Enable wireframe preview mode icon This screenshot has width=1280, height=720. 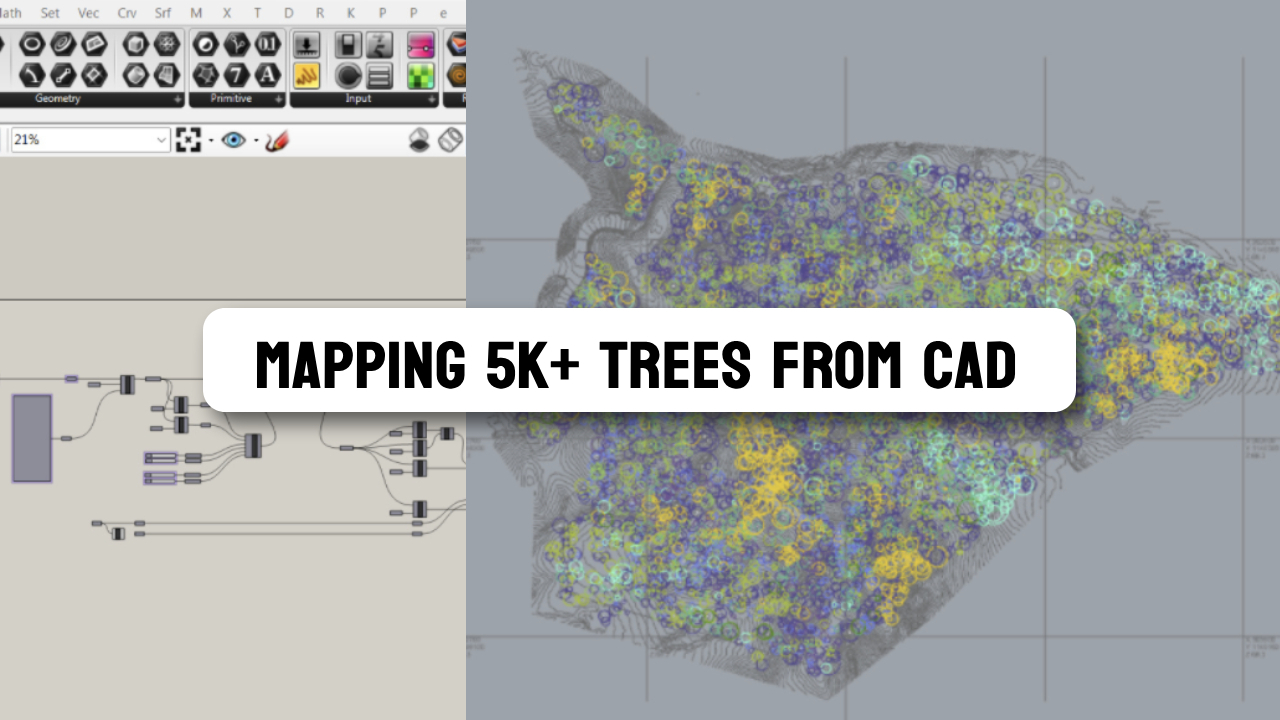tap(449, 140)
